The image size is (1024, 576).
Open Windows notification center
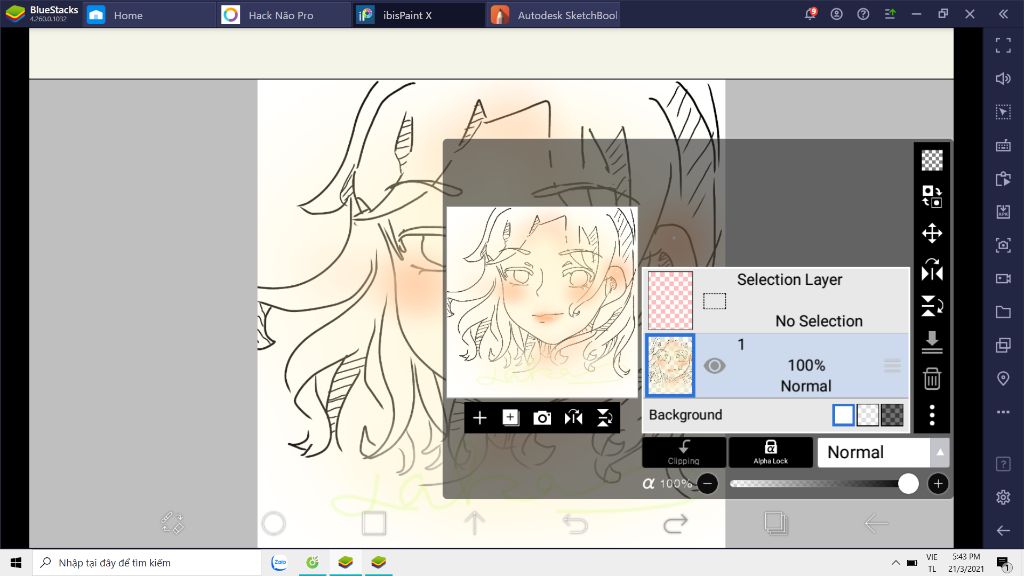tap(1003, 562)
